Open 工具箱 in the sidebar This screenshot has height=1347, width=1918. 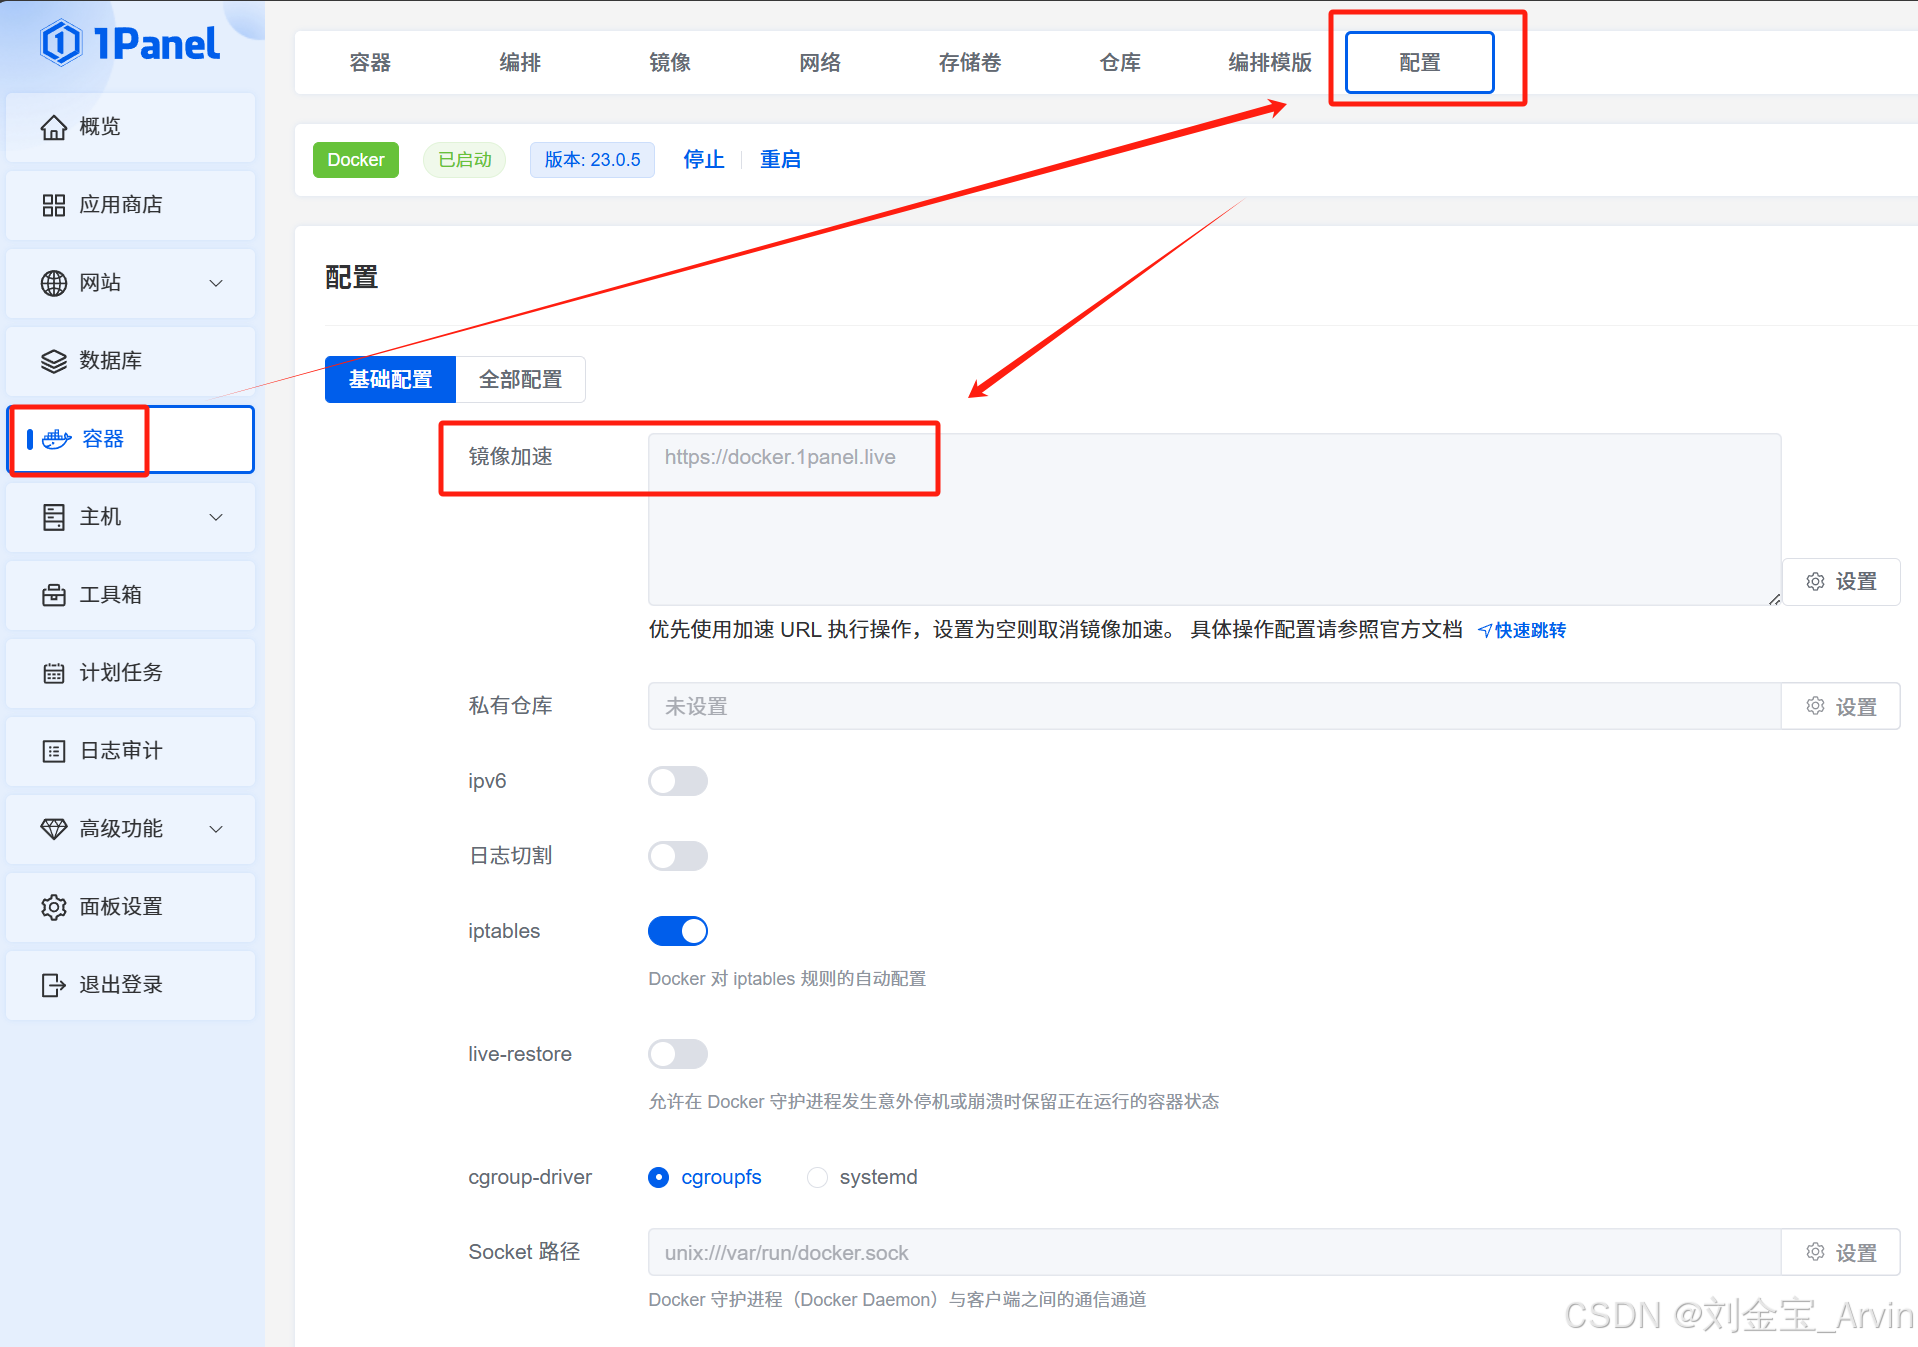(130, 595)
